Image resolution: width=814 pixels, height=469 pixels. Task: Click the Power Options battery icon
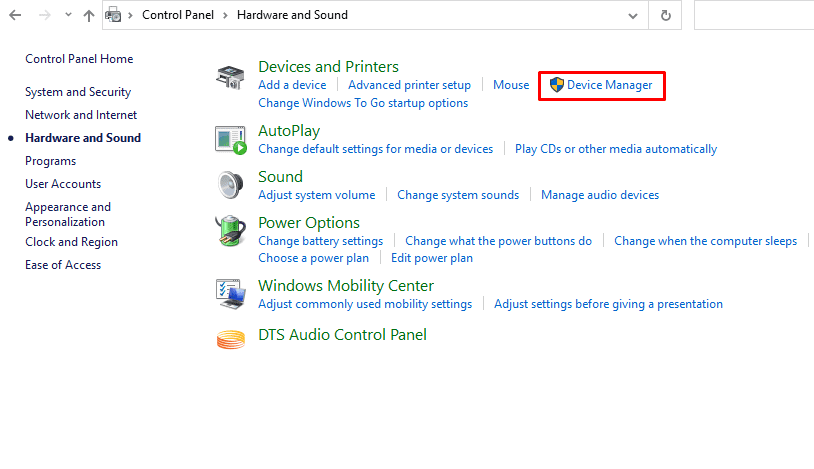[230, 231]
